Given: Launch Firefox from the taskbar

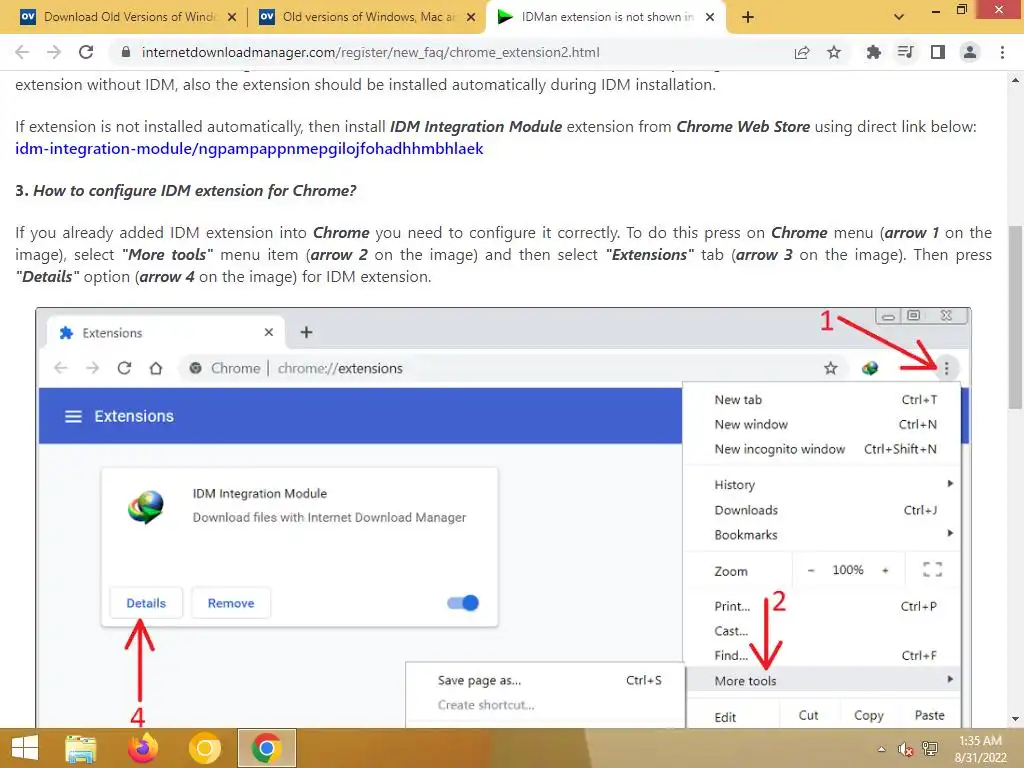Looking at the screenshot, I should [143, 748].
